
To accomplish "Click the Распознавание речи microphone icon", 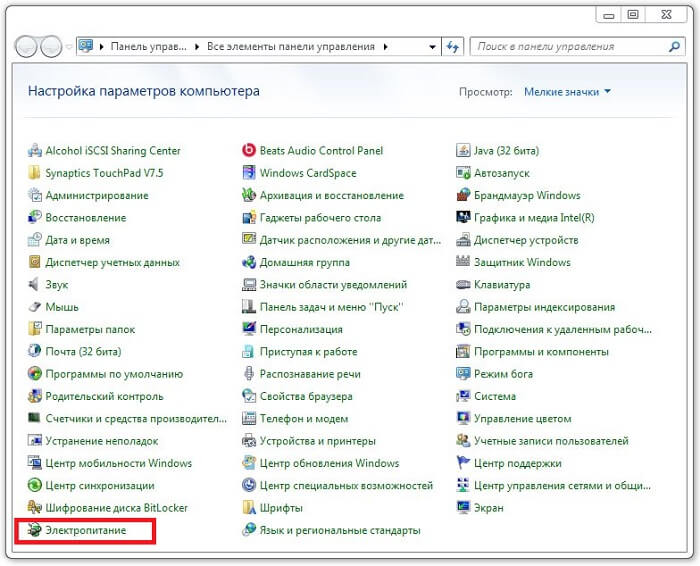I will pyautogui.click(x=249, y=374).
